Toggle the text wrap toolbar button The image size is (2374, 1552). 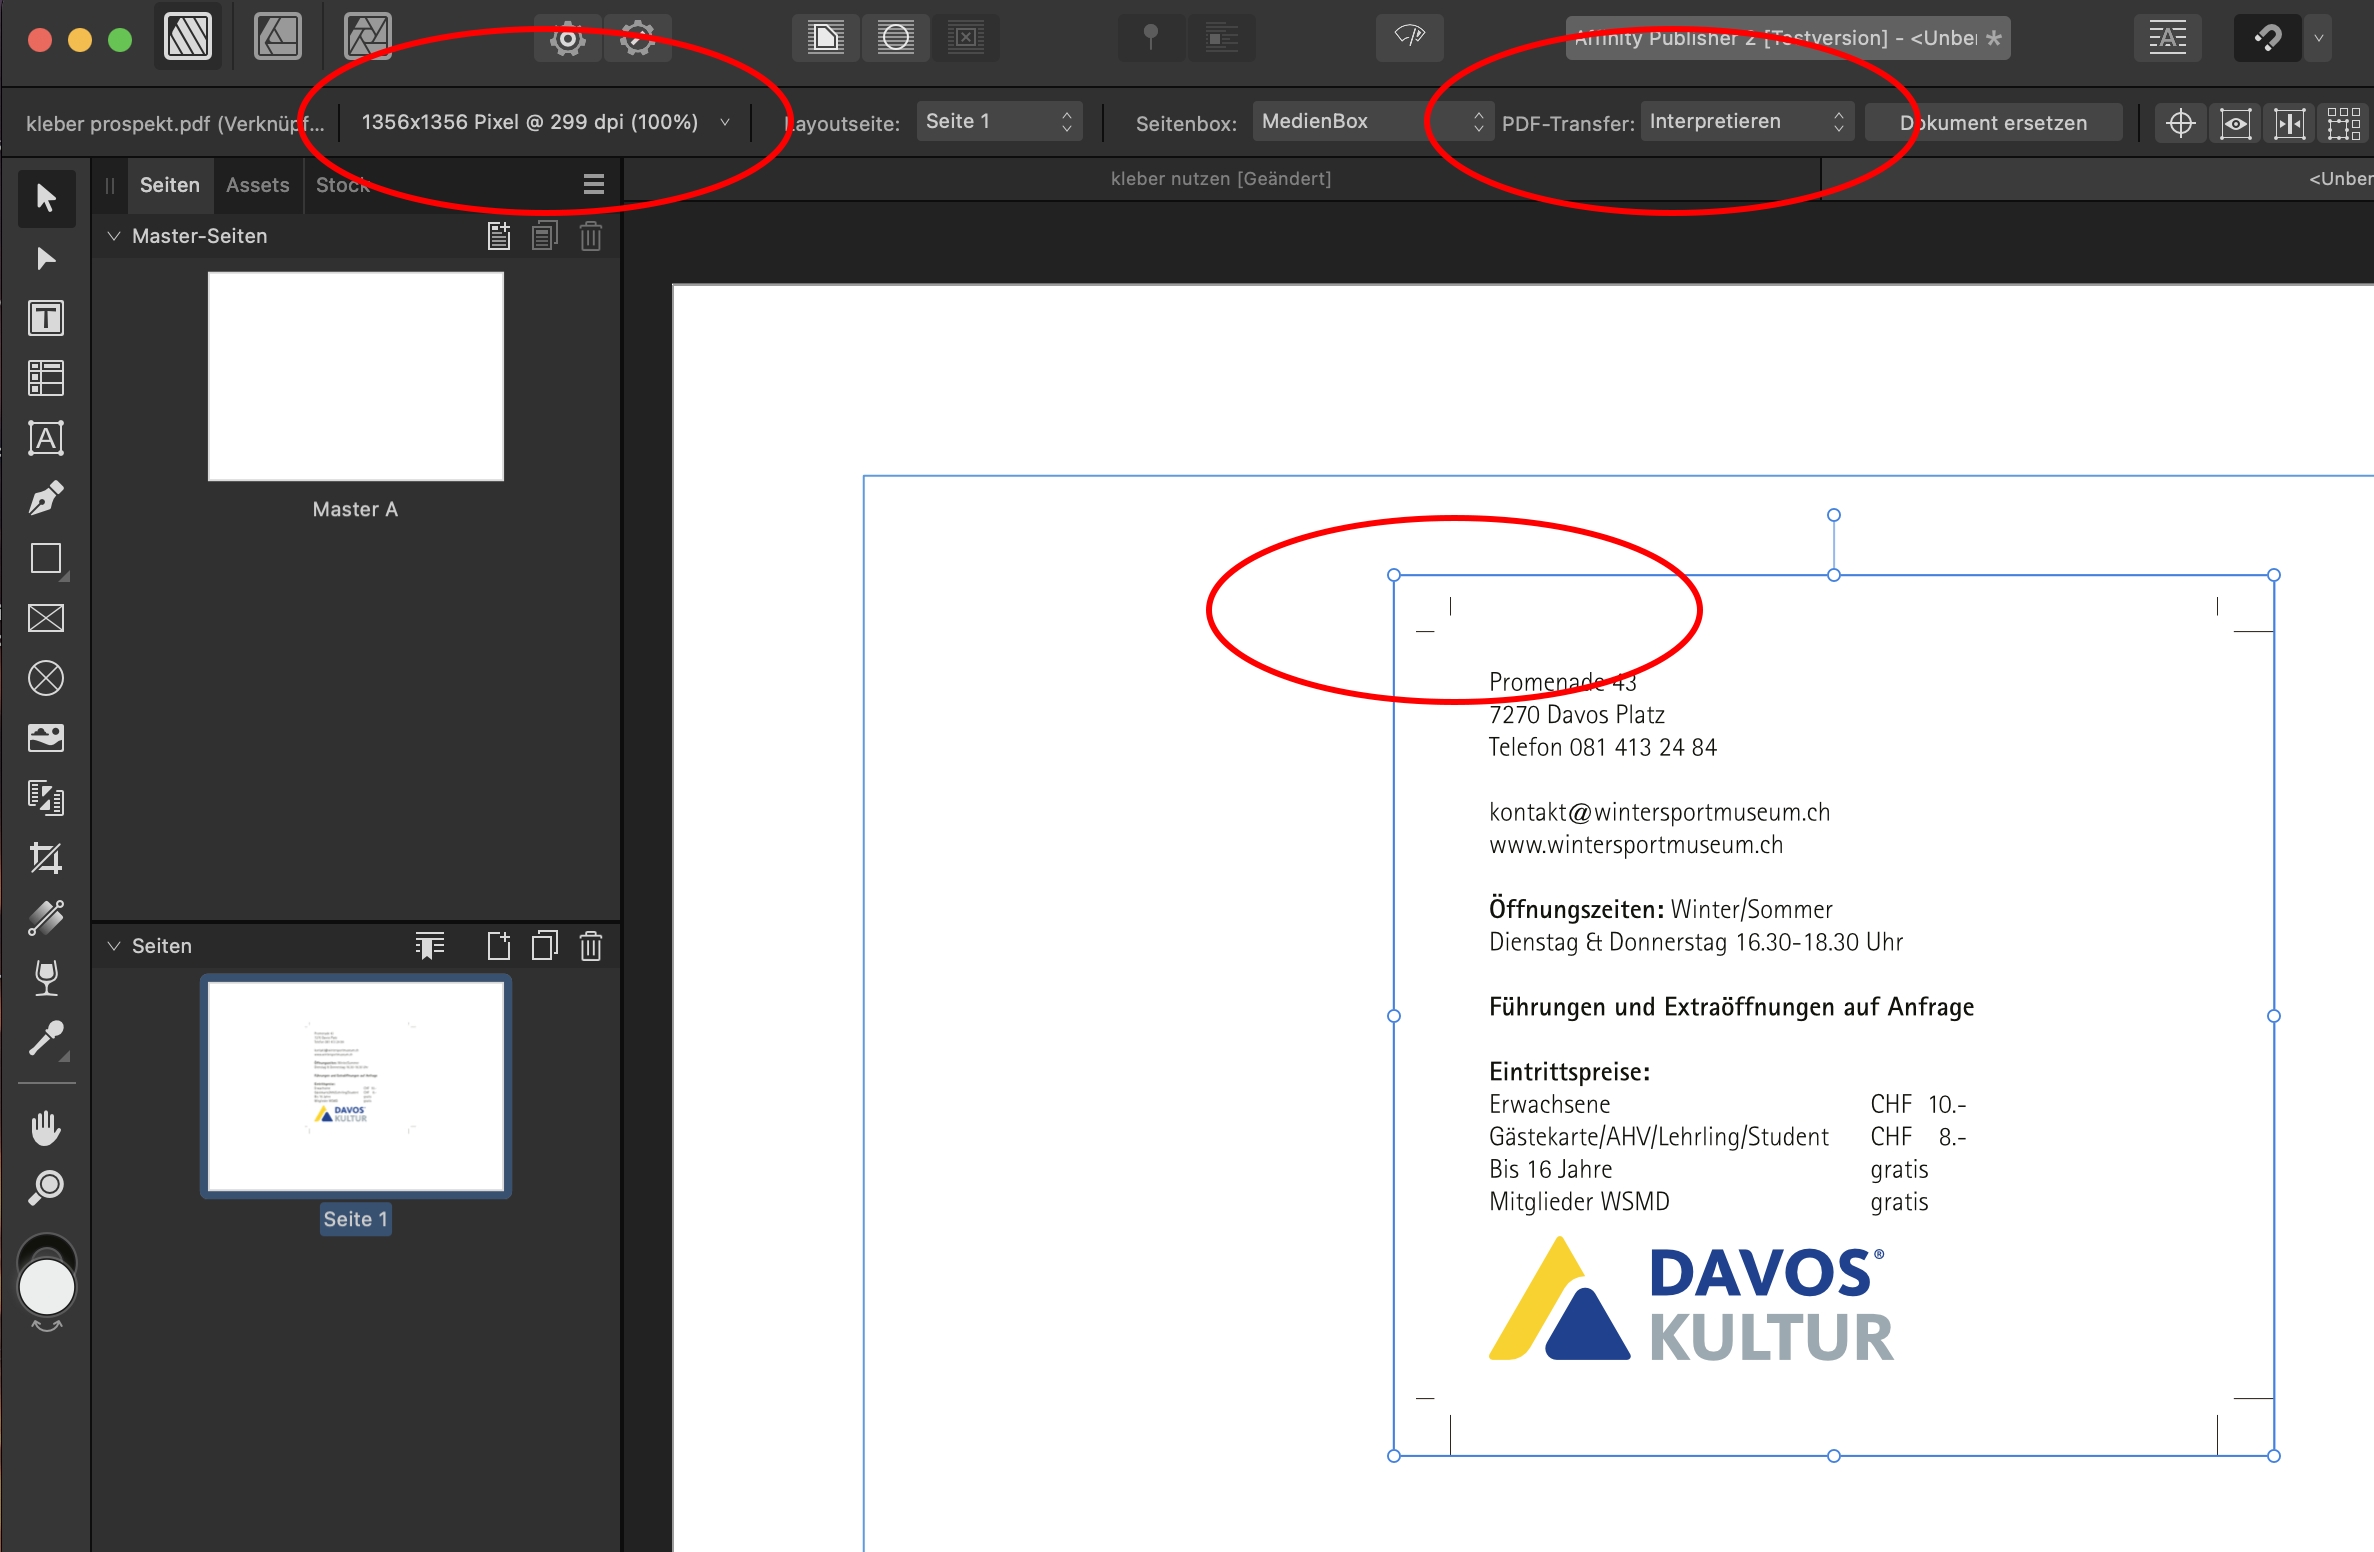click(x=1221, y=38)
